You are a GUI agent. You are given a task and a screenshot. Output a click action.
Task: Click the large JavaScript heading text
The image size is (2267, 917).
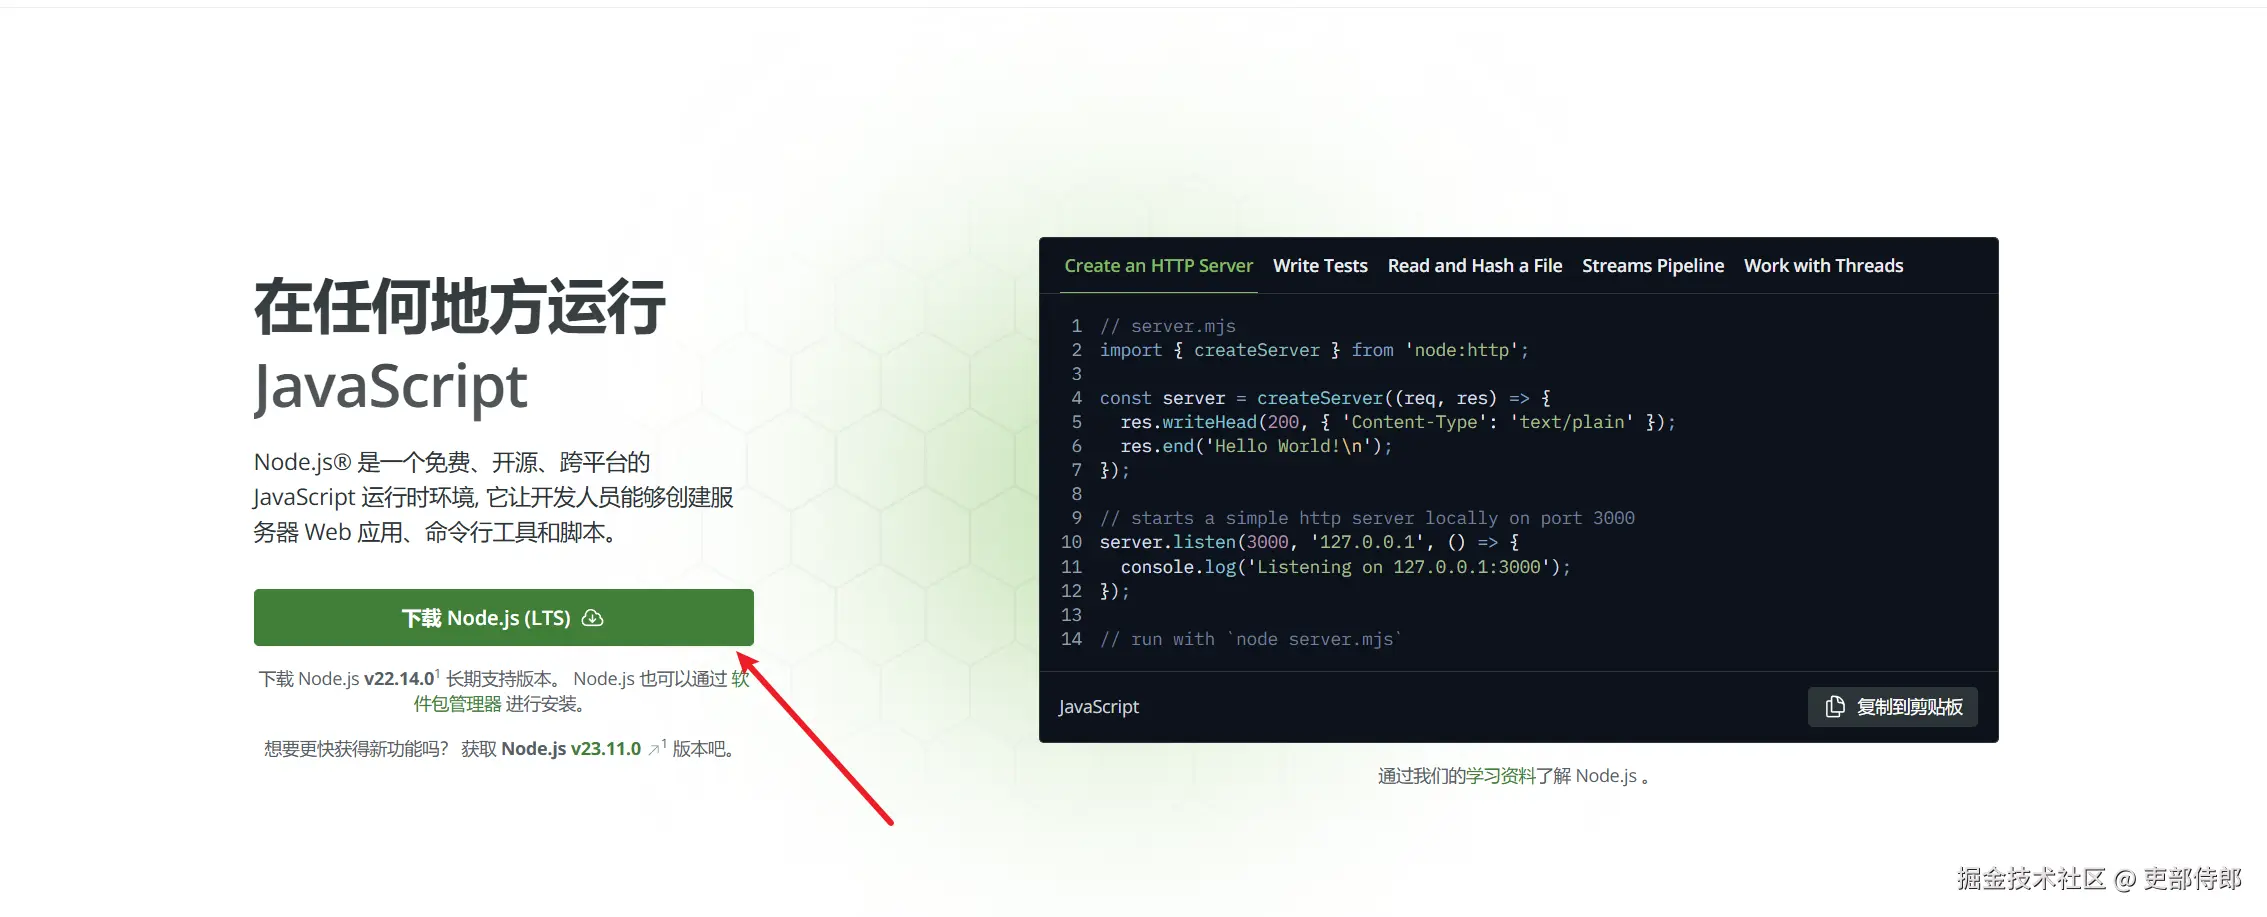coord(390,386)
